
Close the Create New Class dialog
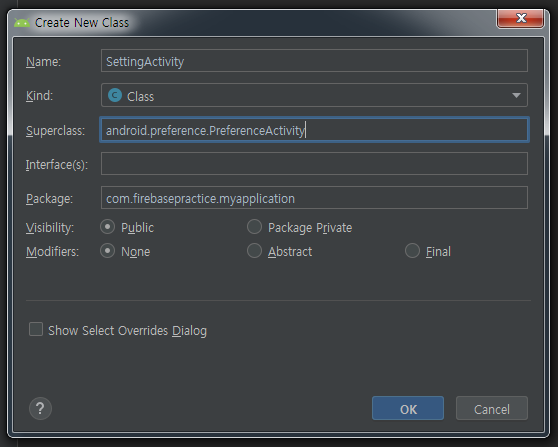[520, 18]
